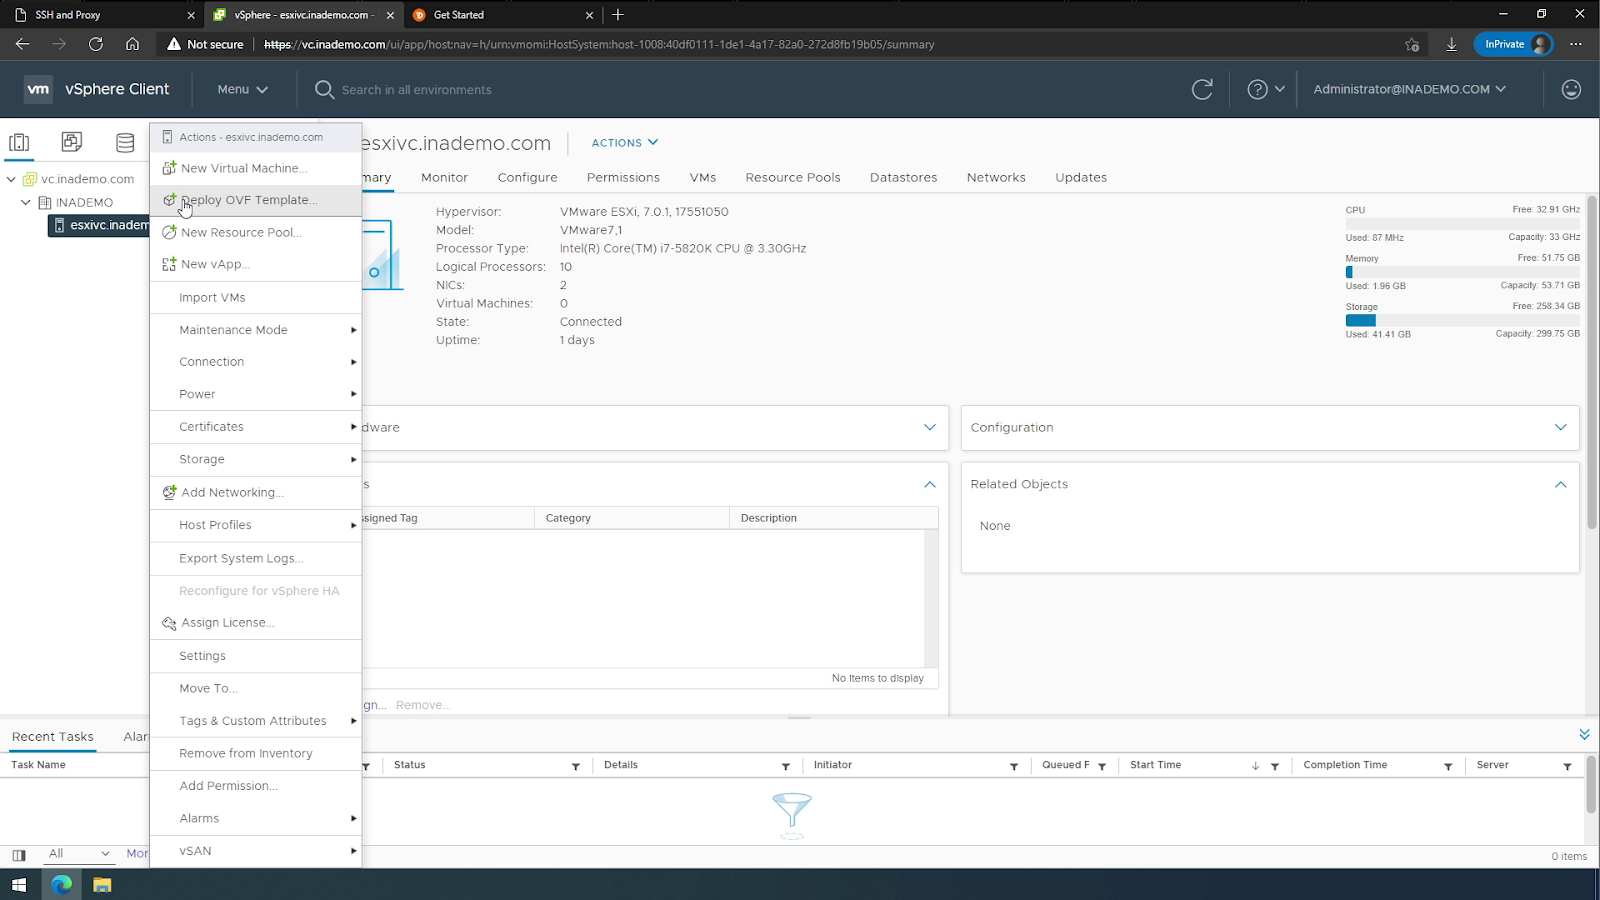Click the VMware vm logo
Image resolution: width=1600 pixels, height=900 pixels.
pyautogui.click(x=38, y=89)
